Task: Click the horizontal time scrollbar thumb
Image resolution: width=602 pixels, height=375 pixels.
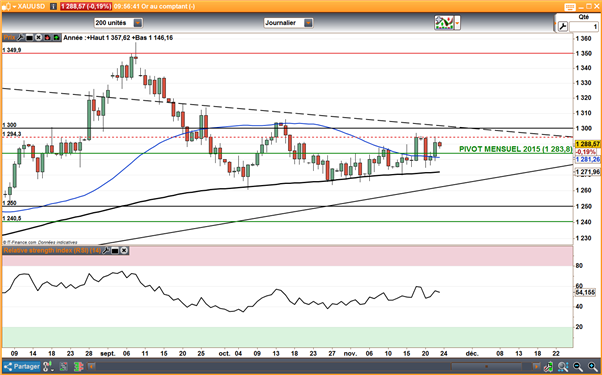Action: pyautogui.click(x=486, y=367)
